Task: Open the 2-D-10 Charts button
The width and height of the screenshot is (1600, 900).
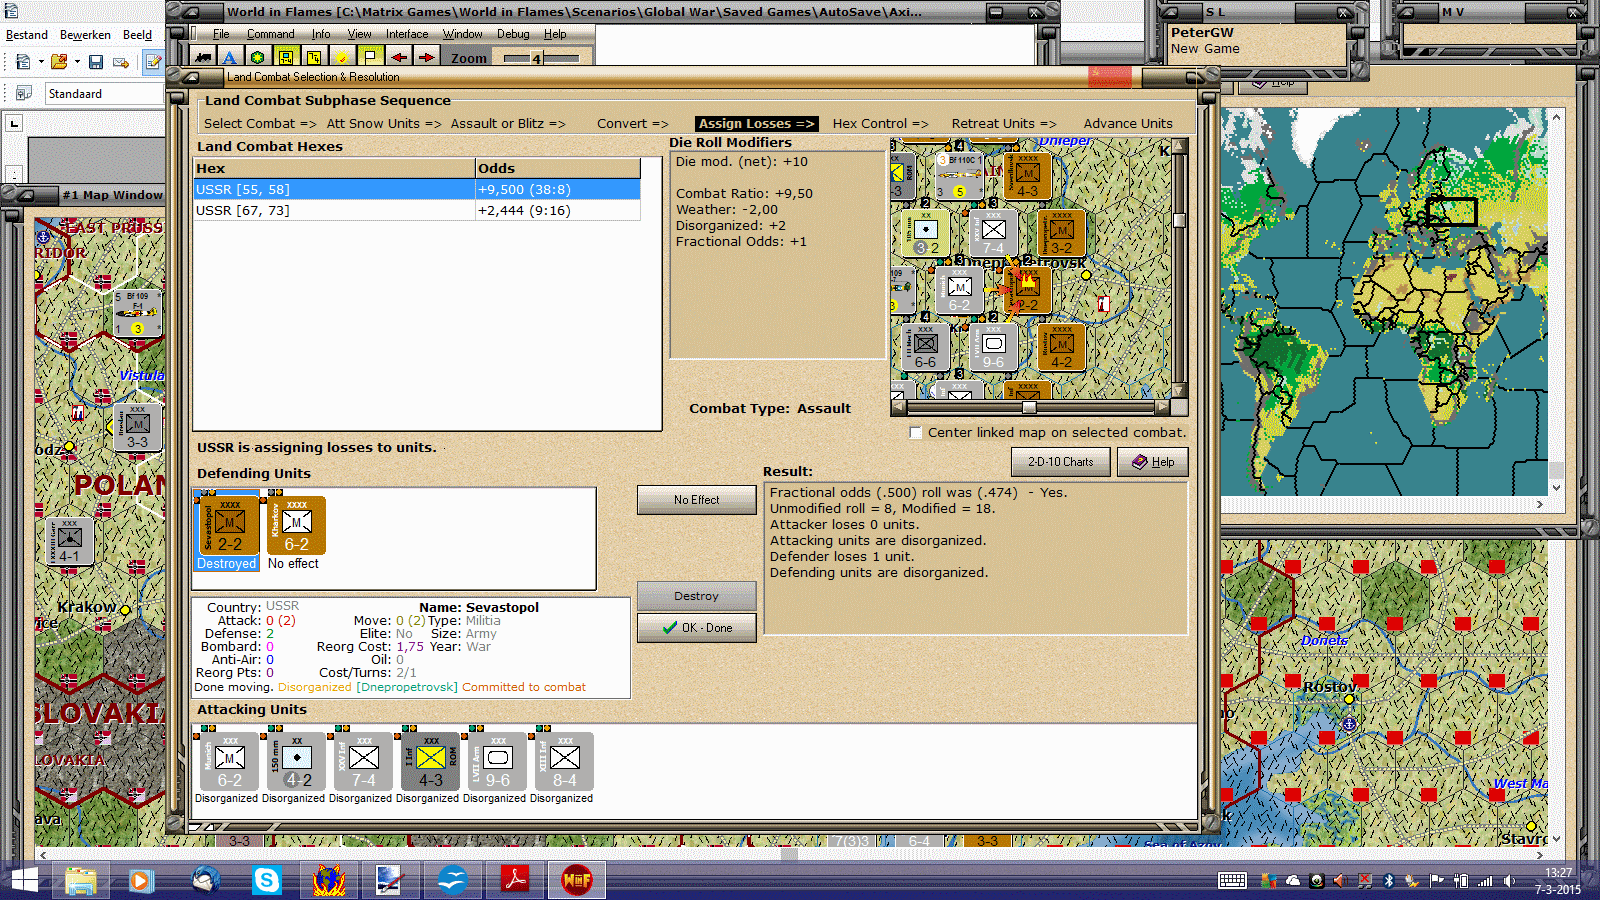Action: (1060, 462)
